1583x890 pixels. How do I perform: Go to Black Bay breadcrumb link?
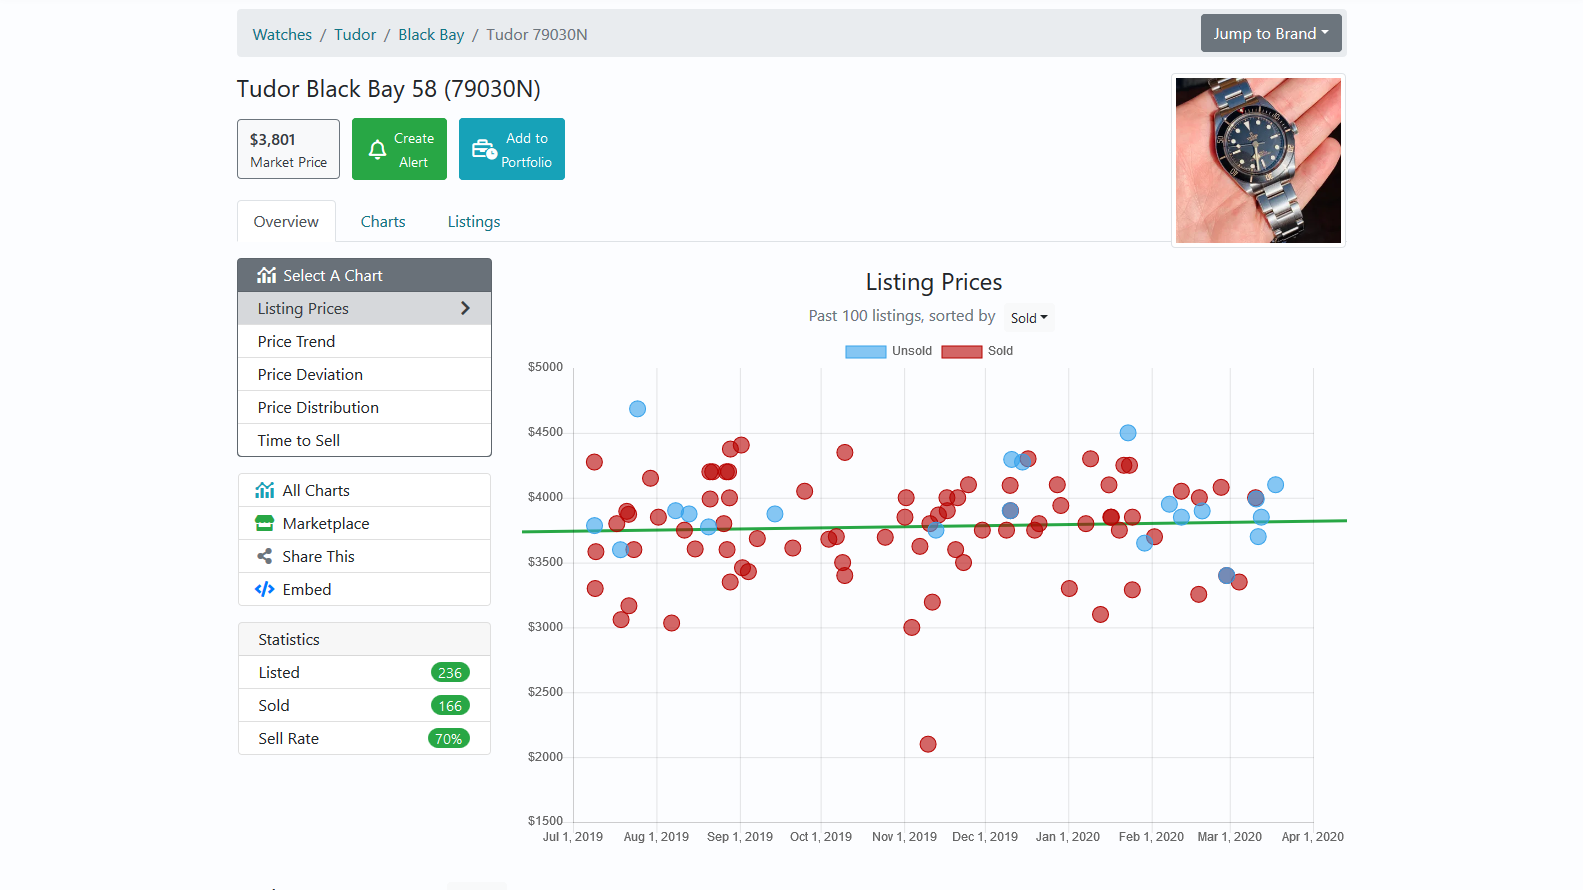[431, 34]
